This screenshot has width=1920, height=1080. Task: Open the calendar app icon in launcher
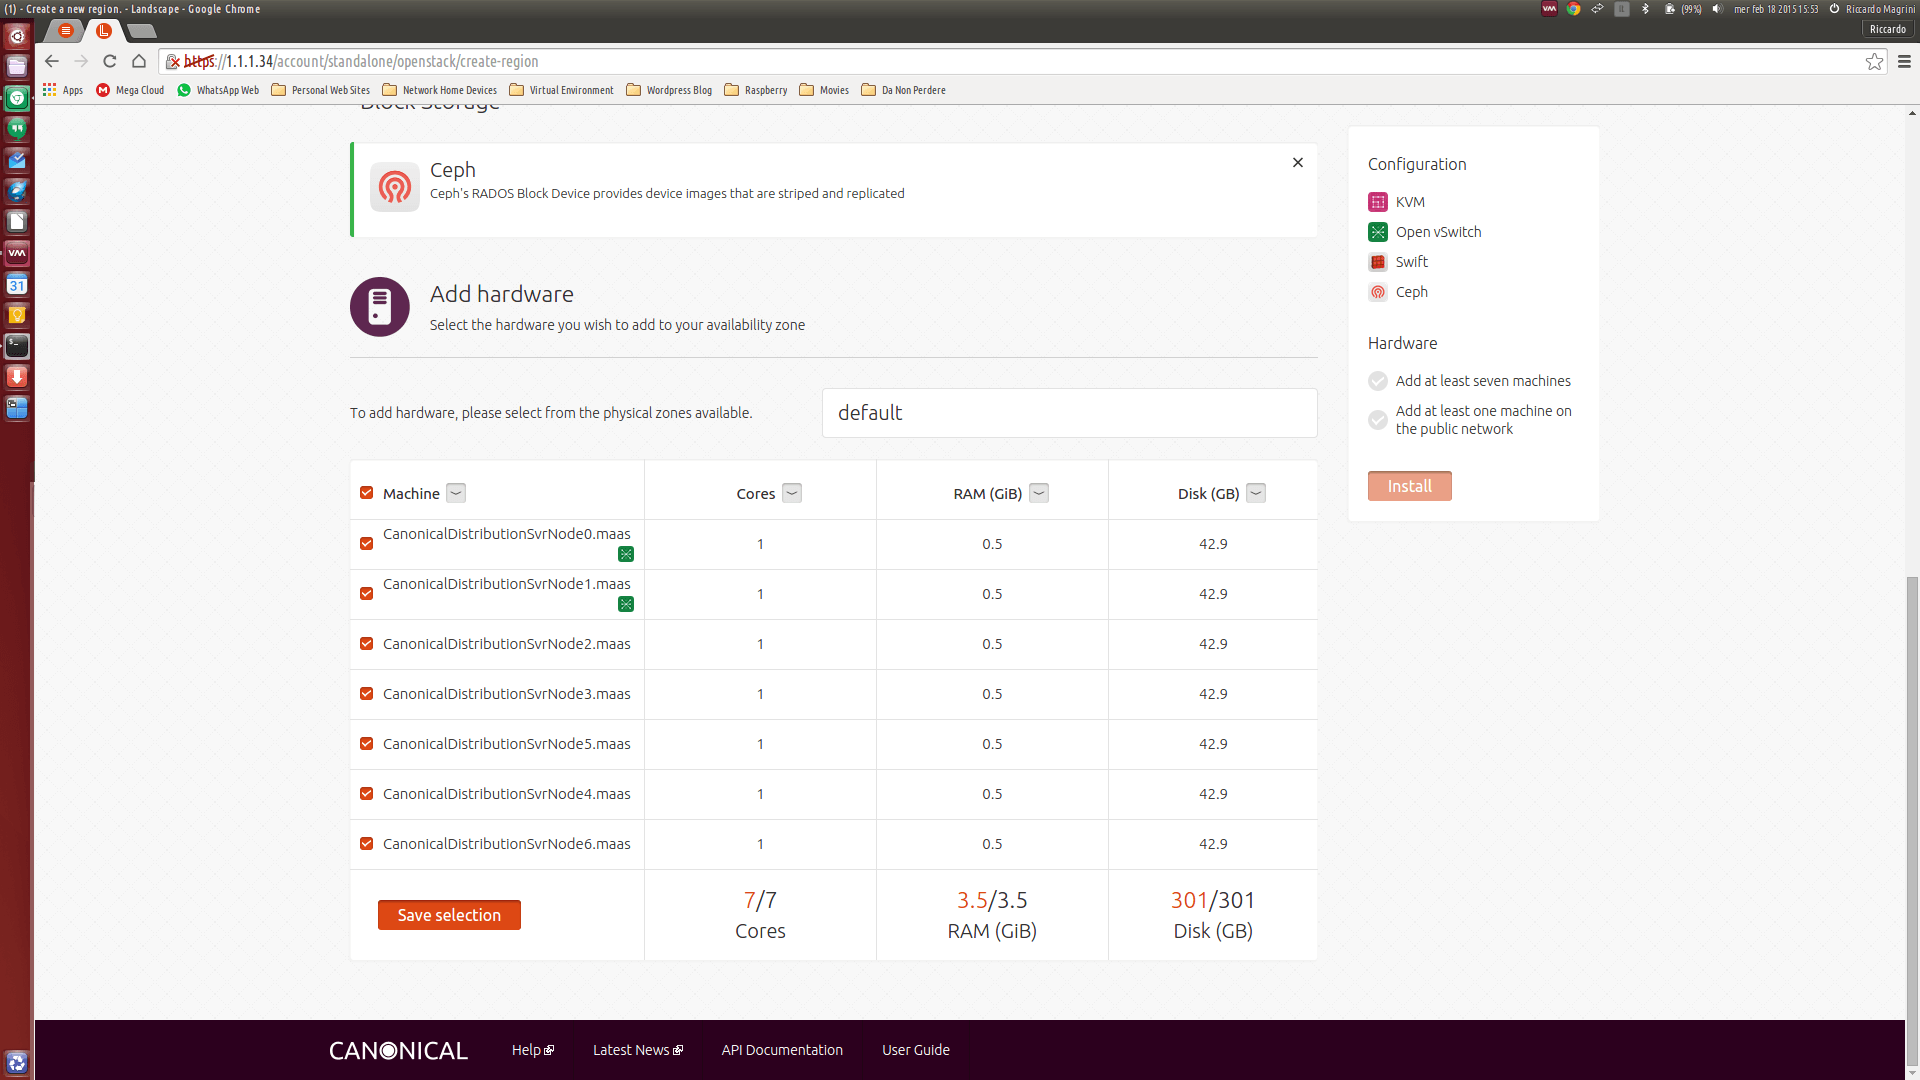[x=17, y=284]
